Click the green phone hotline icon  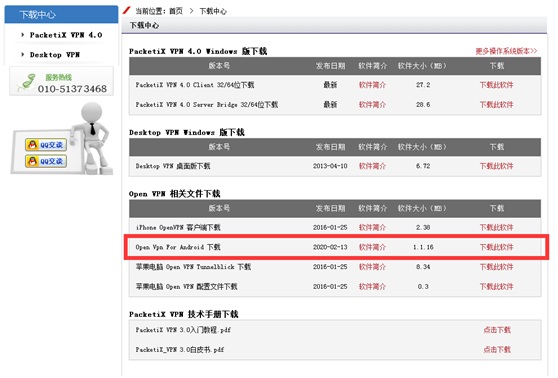tap(27, 82)
